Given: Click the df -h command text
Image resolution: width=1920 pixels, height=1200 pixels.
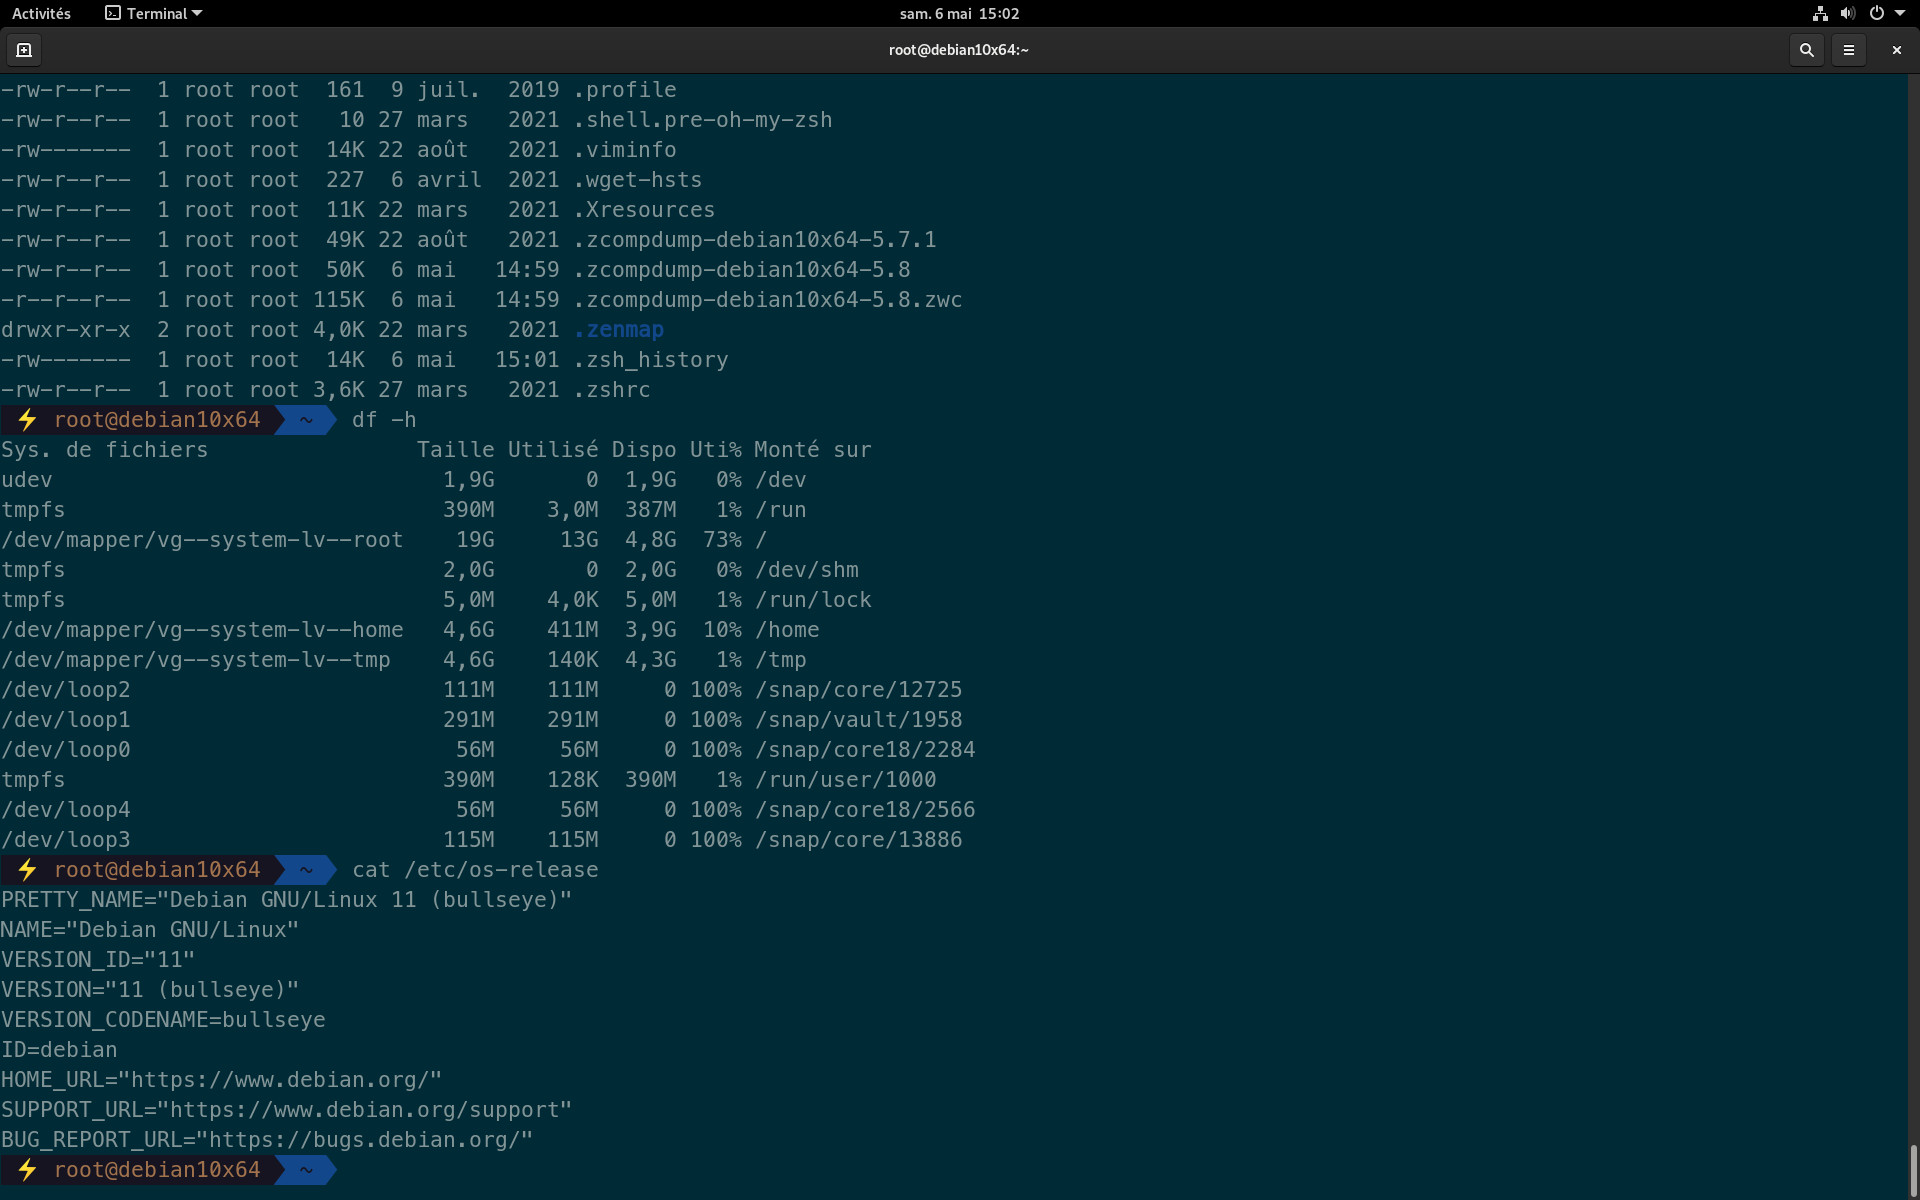Looking at the screenshot, I should (x=384, y=420).
